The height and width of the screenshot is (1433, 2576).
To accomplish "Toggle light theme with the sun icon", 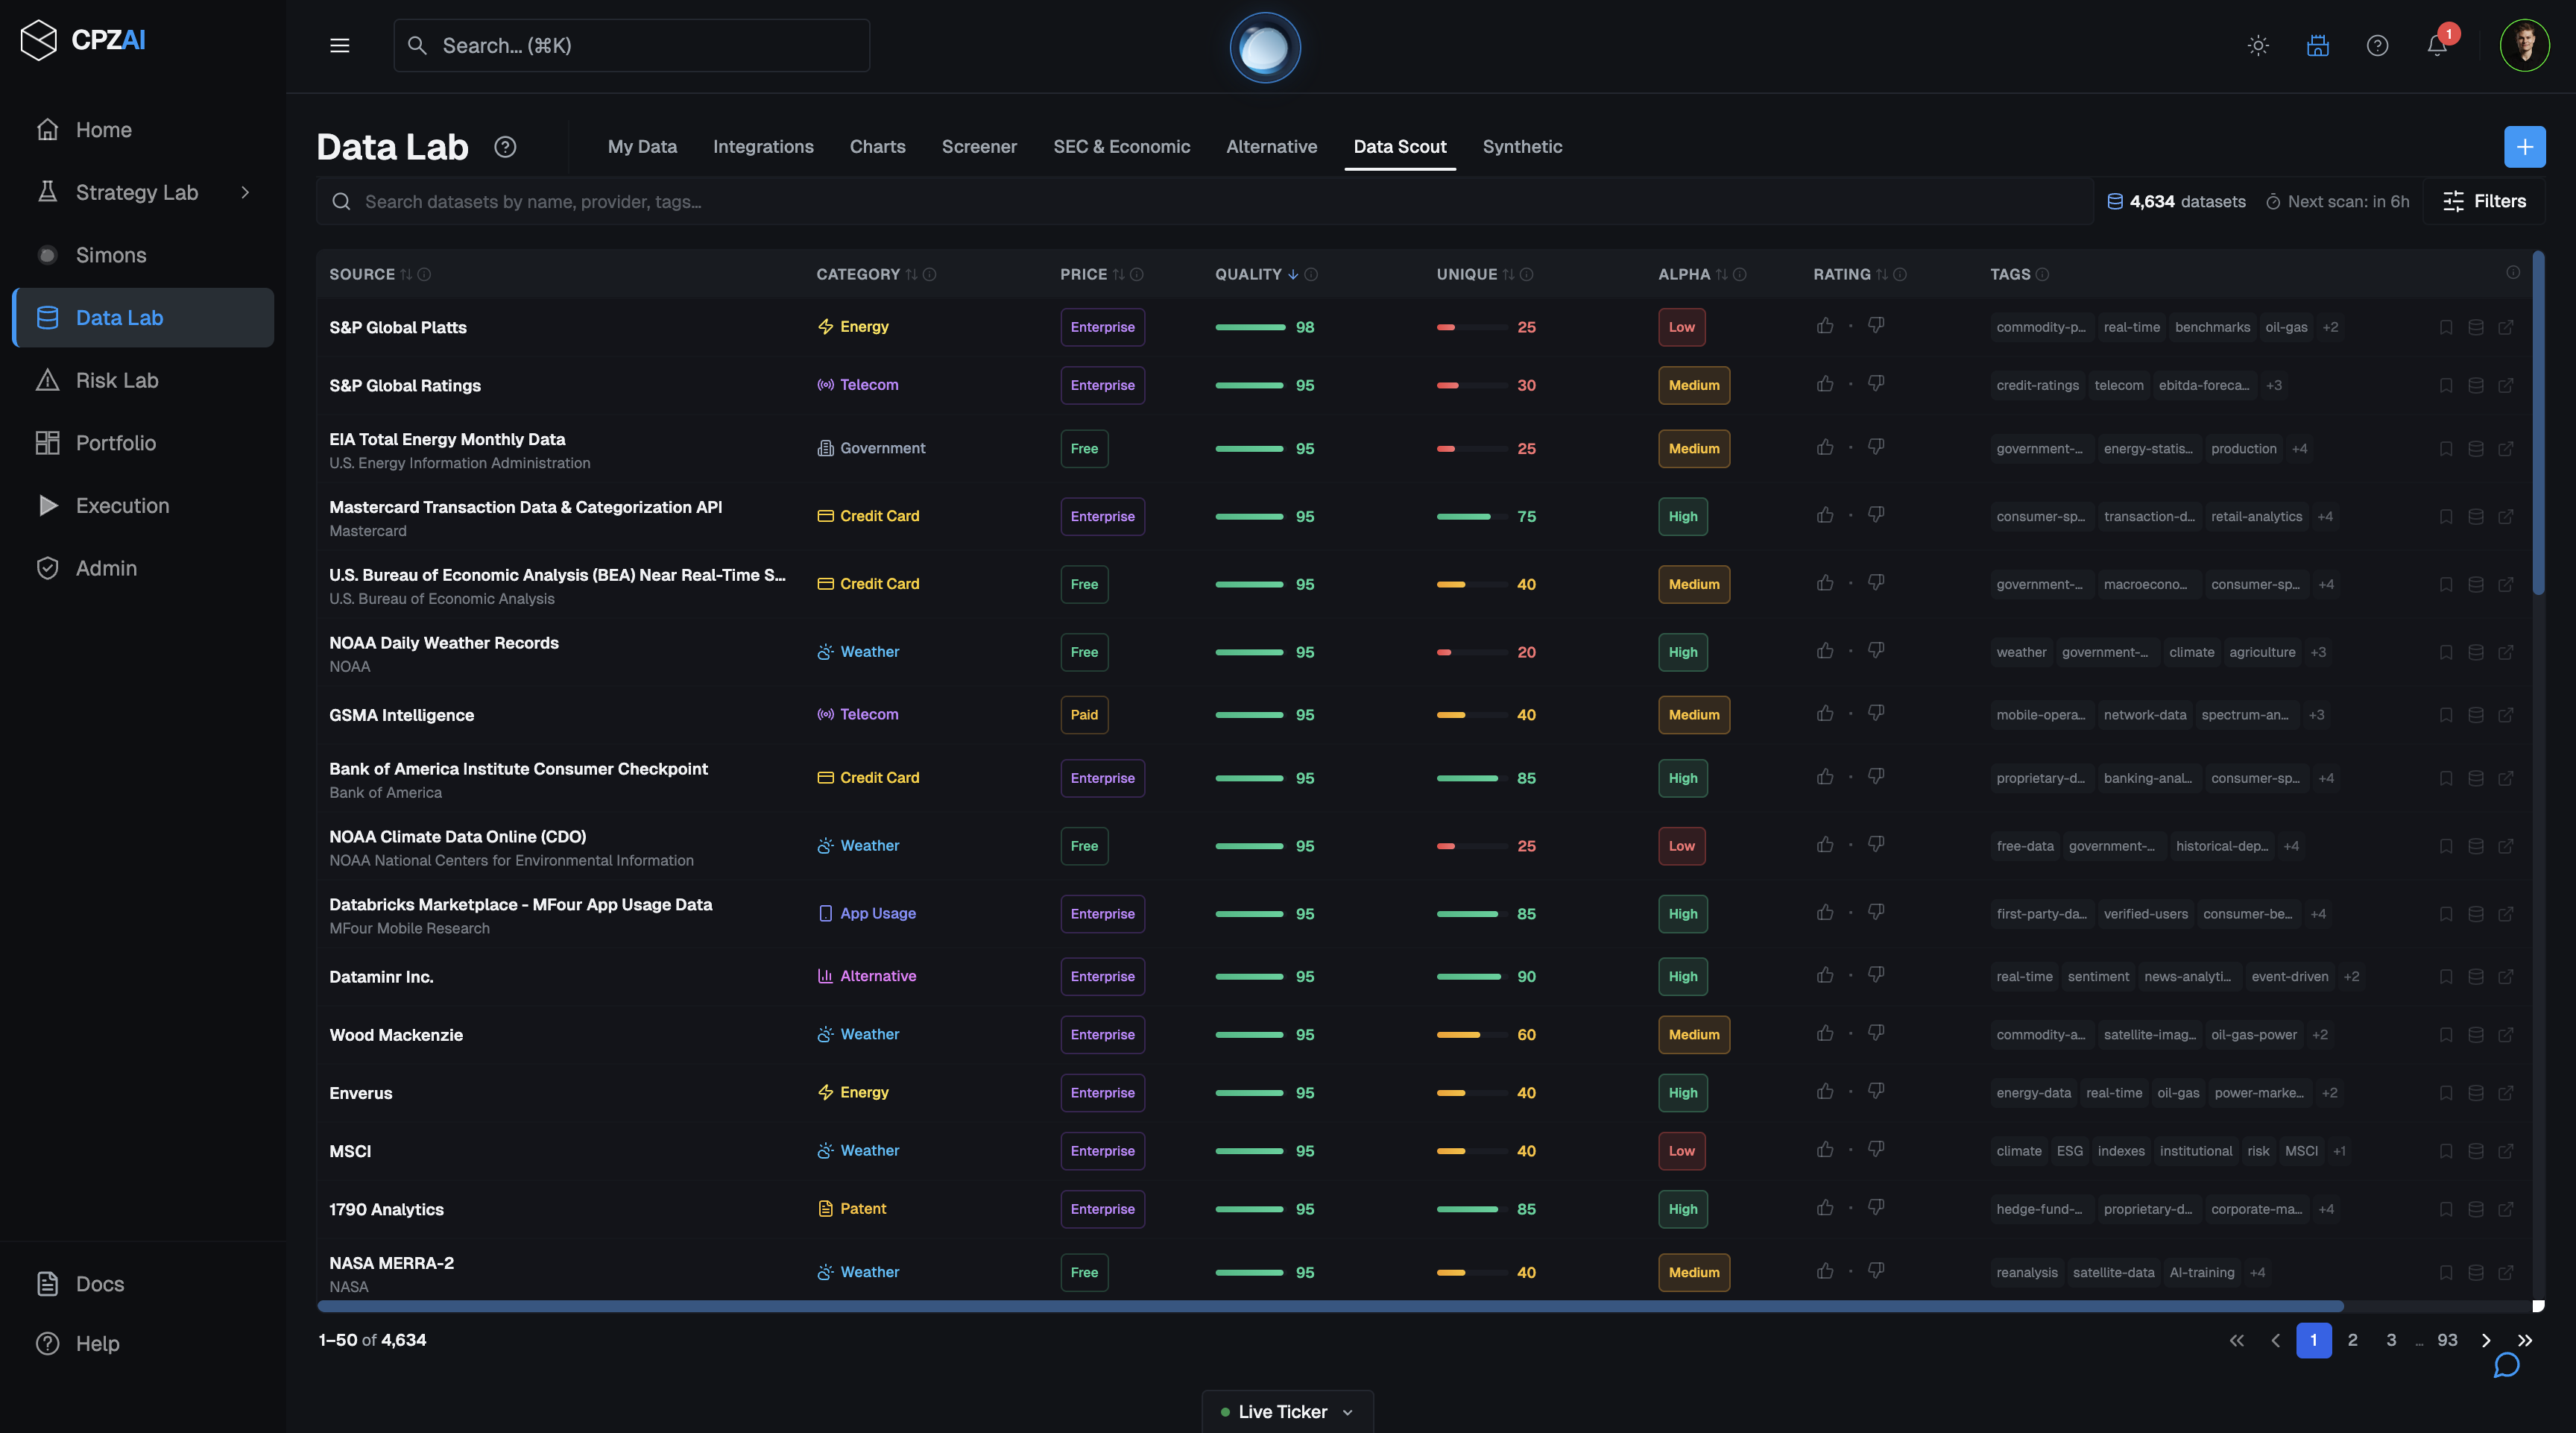I will coord(2259,45).
